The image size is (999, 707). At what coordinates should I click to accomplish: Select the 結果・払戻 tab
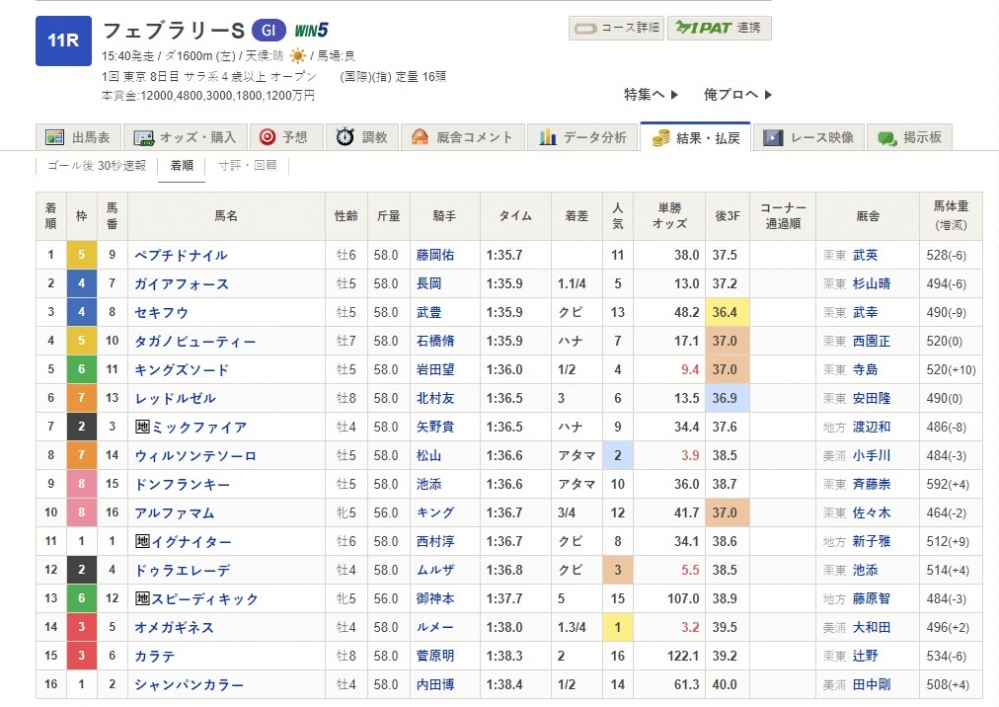[x=695, y=137]
